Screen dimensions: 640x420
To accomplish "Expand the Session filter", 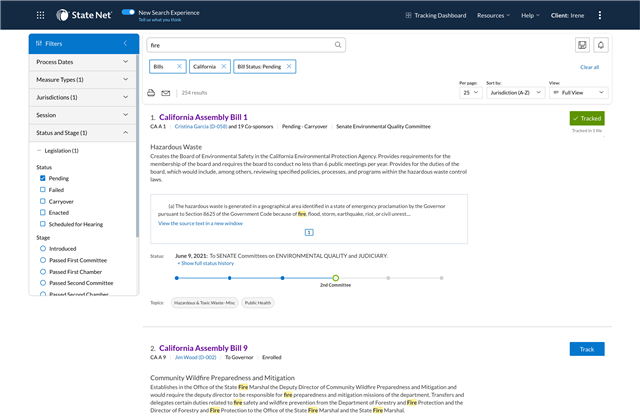I will tap(82, 115).
